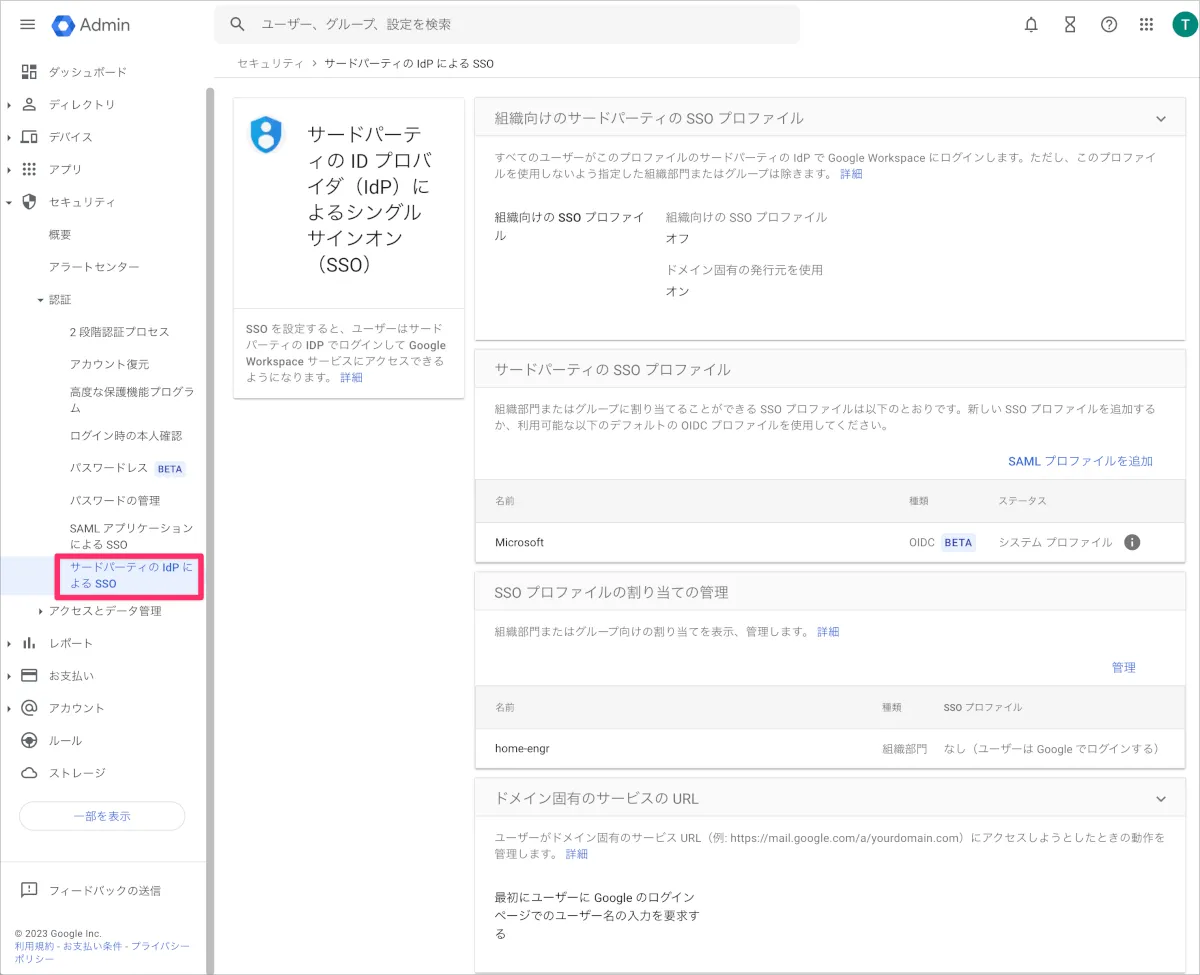Click the user account avatar

pos(1183,25)
